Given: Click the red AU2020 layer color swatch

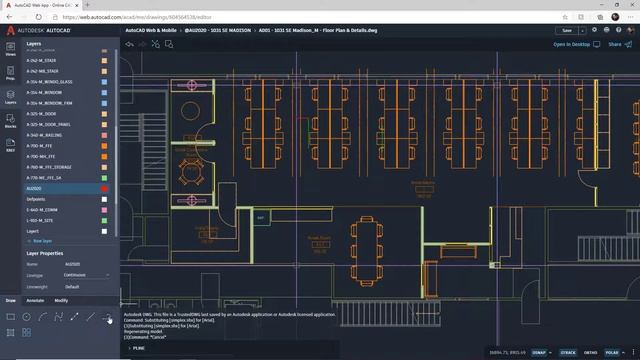Looking at the screenshot, I should coord(104,189).
